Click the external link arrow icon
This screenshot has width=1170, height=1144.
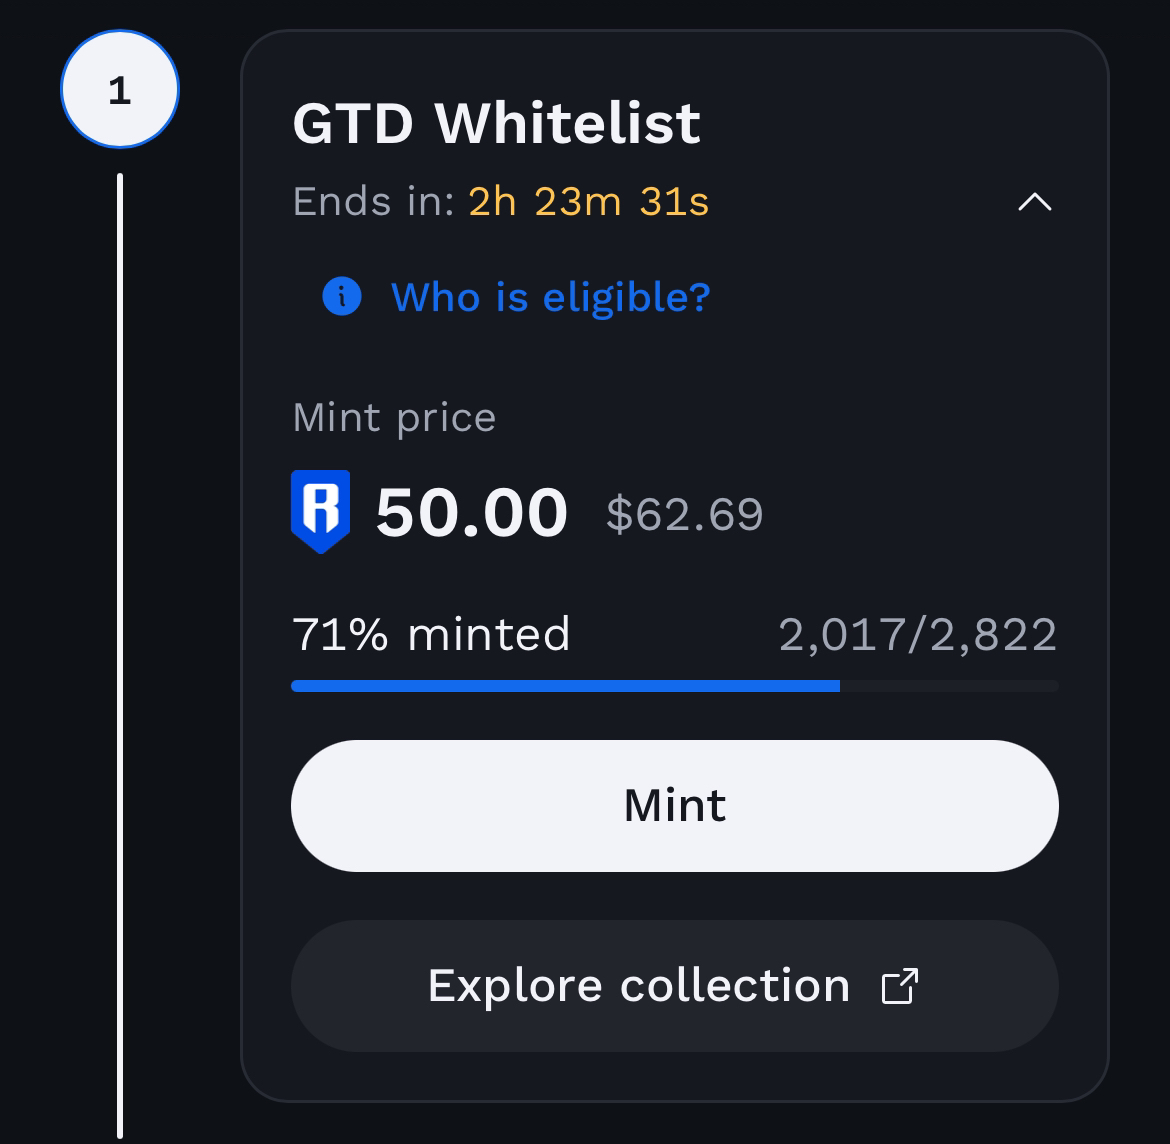click(x=899, y=986)
